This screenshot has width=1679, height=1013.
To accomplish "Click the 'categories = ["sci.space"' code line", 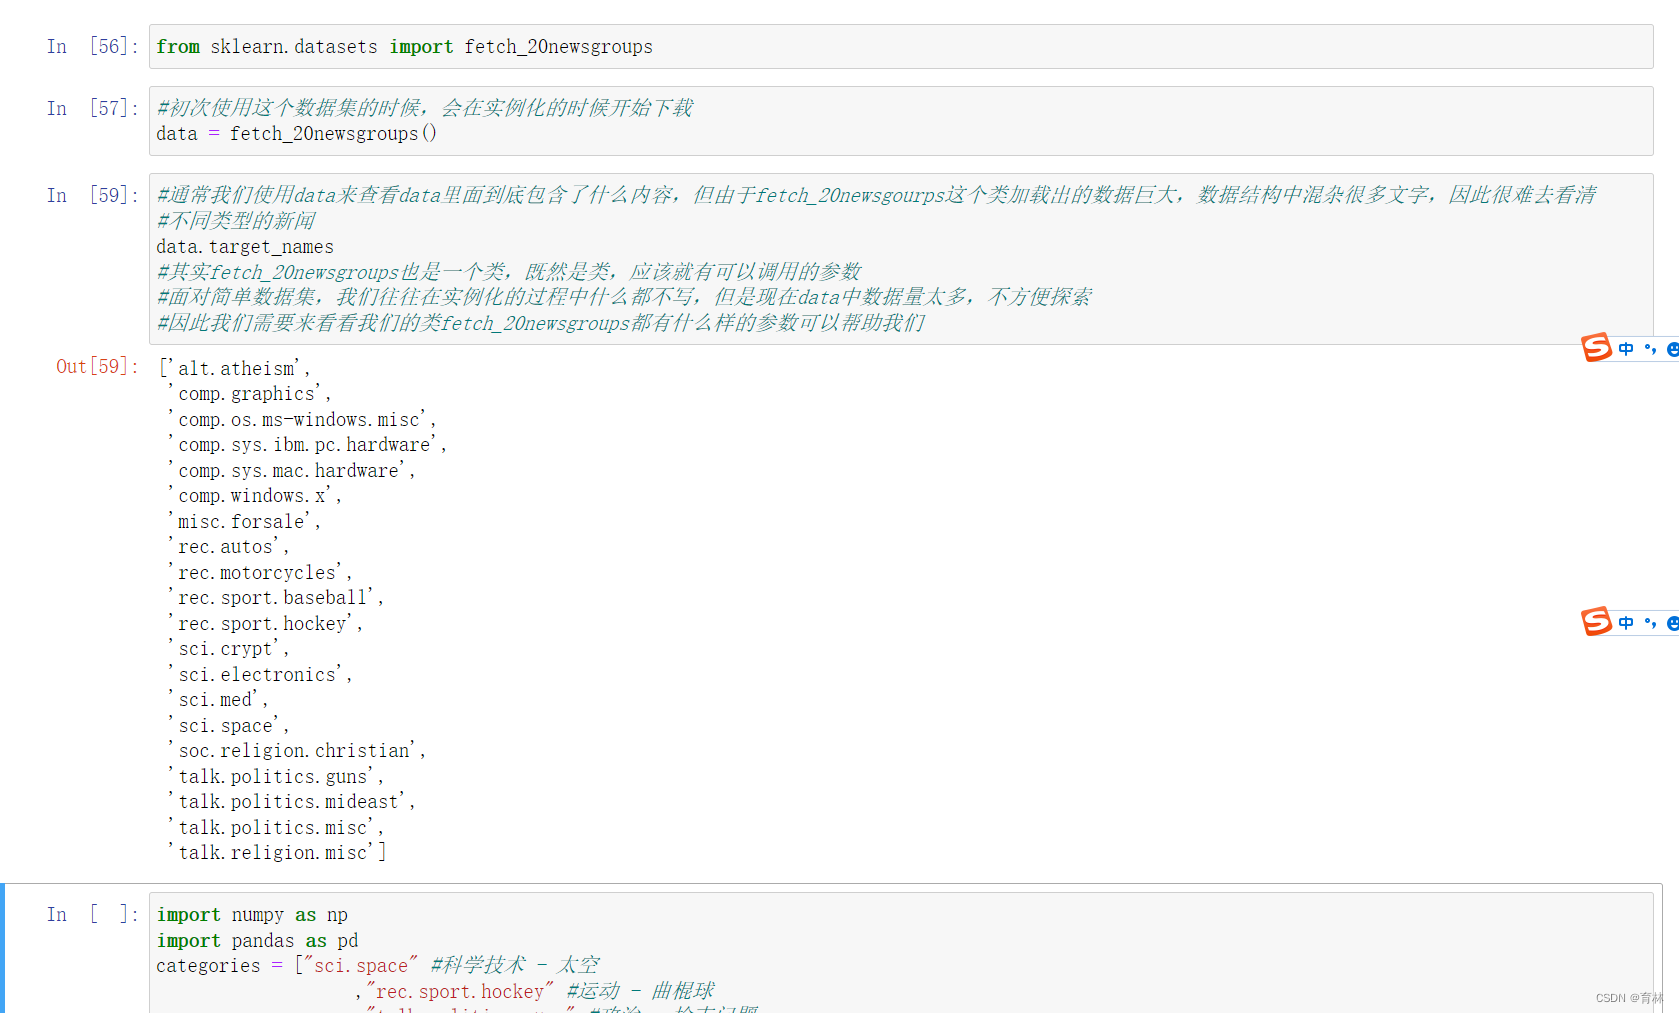I will point(377,966).
